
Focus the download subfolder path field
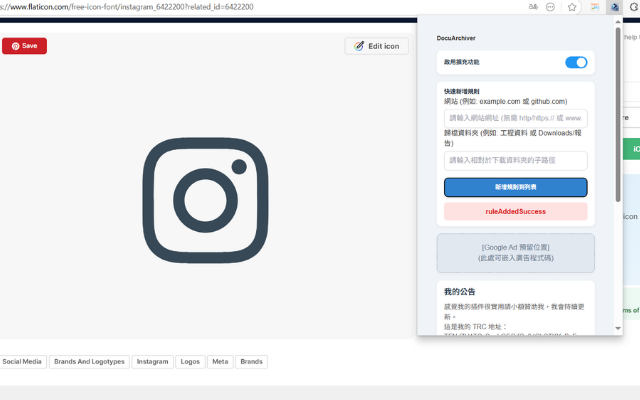pyautogui.click(x=516, y=160)
